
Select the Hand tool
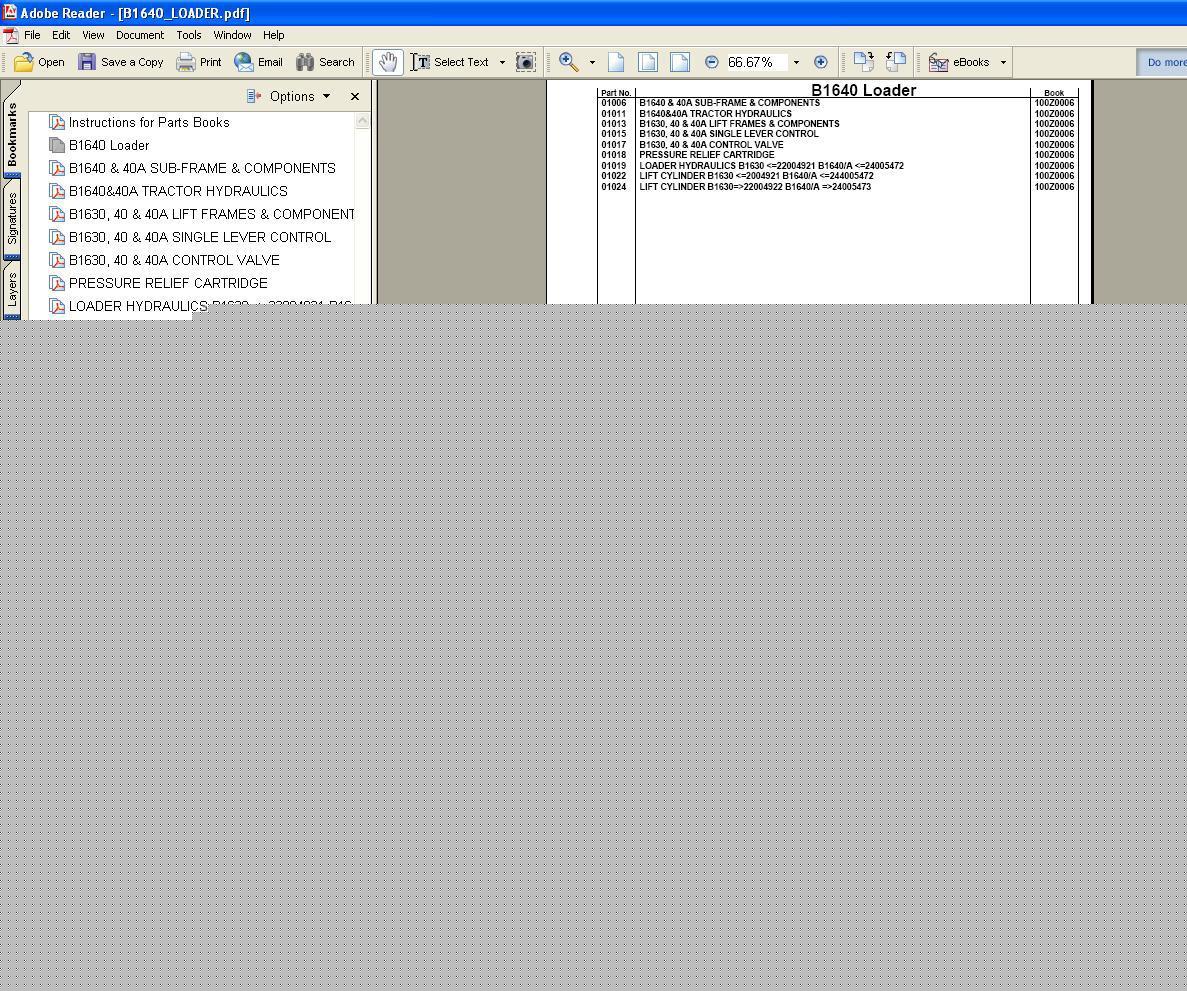[388, 62]
